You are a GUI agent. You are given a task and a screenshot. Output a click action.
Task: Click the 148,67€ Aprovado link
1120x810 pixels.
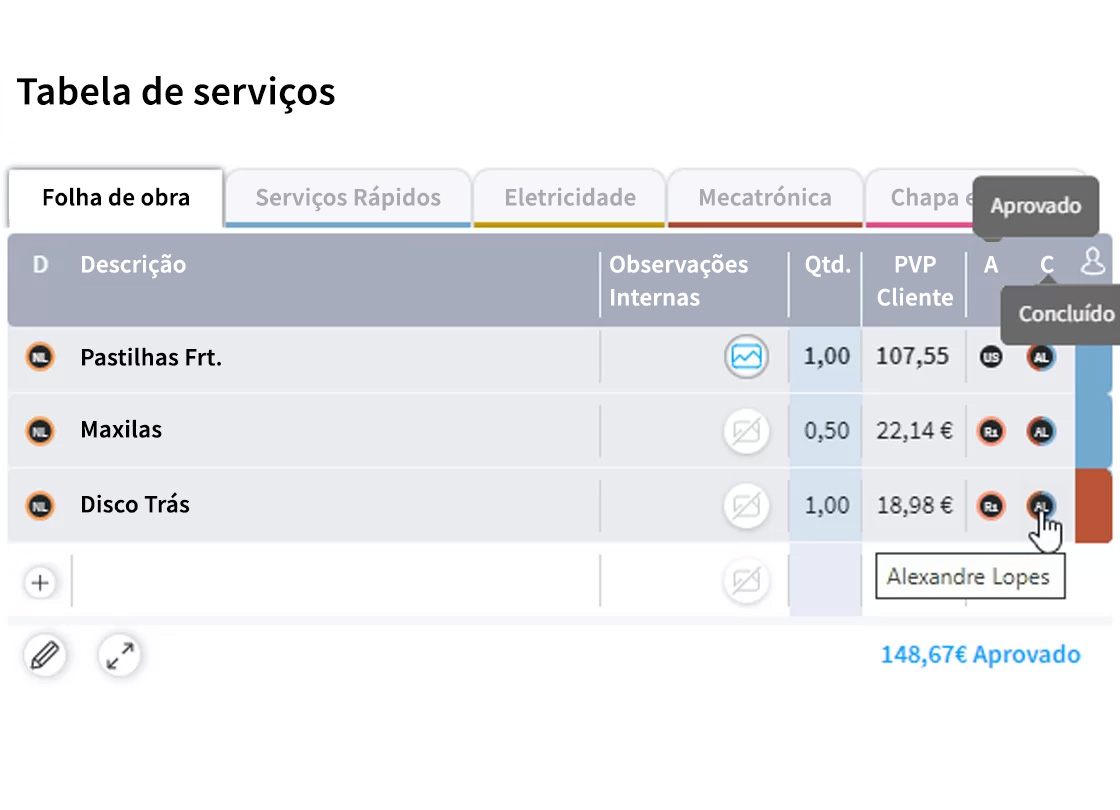[979, 655]
